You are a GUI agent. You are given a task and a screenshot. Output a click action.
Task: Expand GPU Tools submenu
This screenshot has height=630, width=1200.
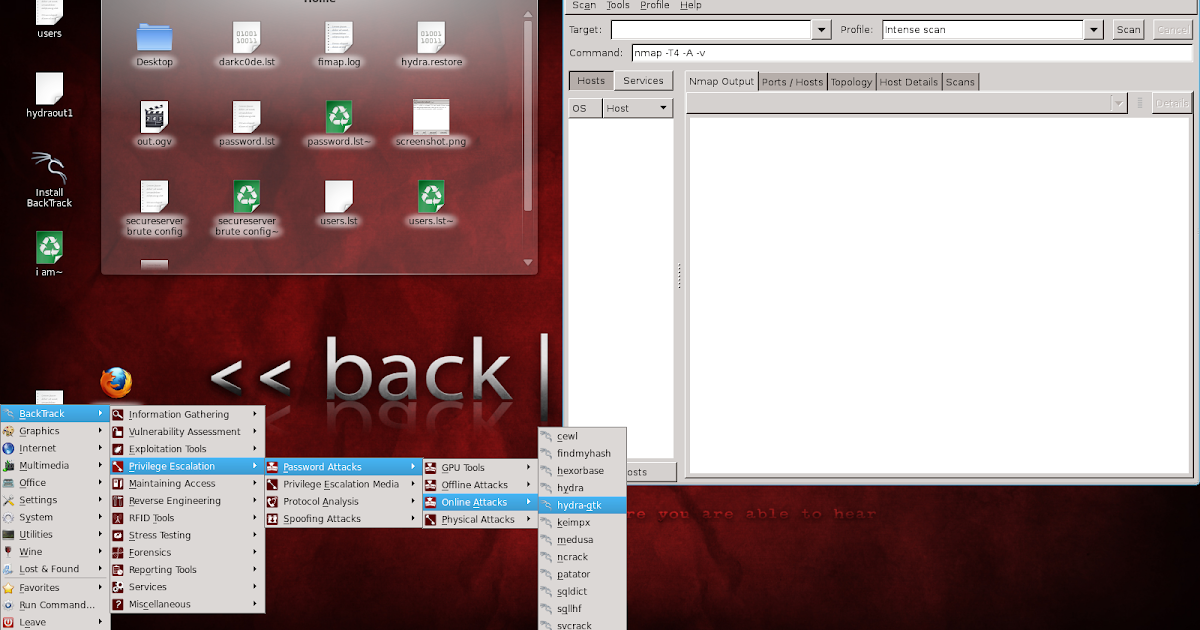click(480, 467)
